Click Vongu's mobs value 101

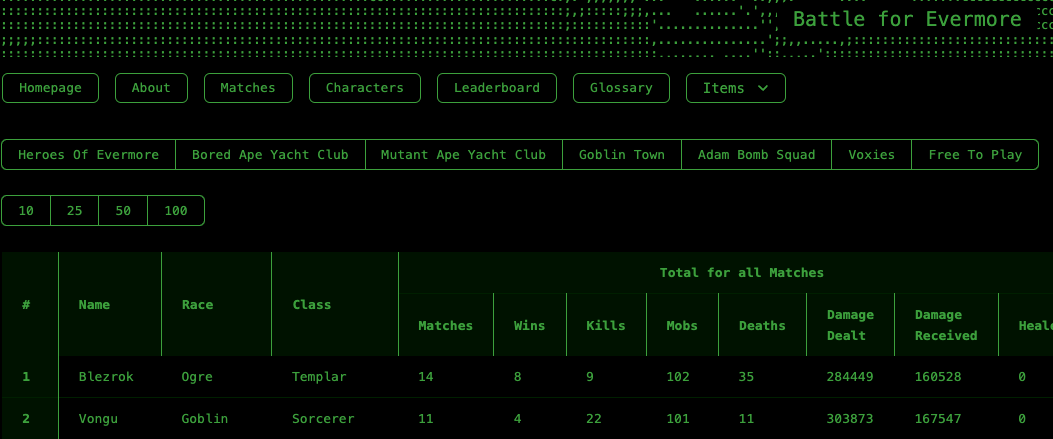point(678,419)
